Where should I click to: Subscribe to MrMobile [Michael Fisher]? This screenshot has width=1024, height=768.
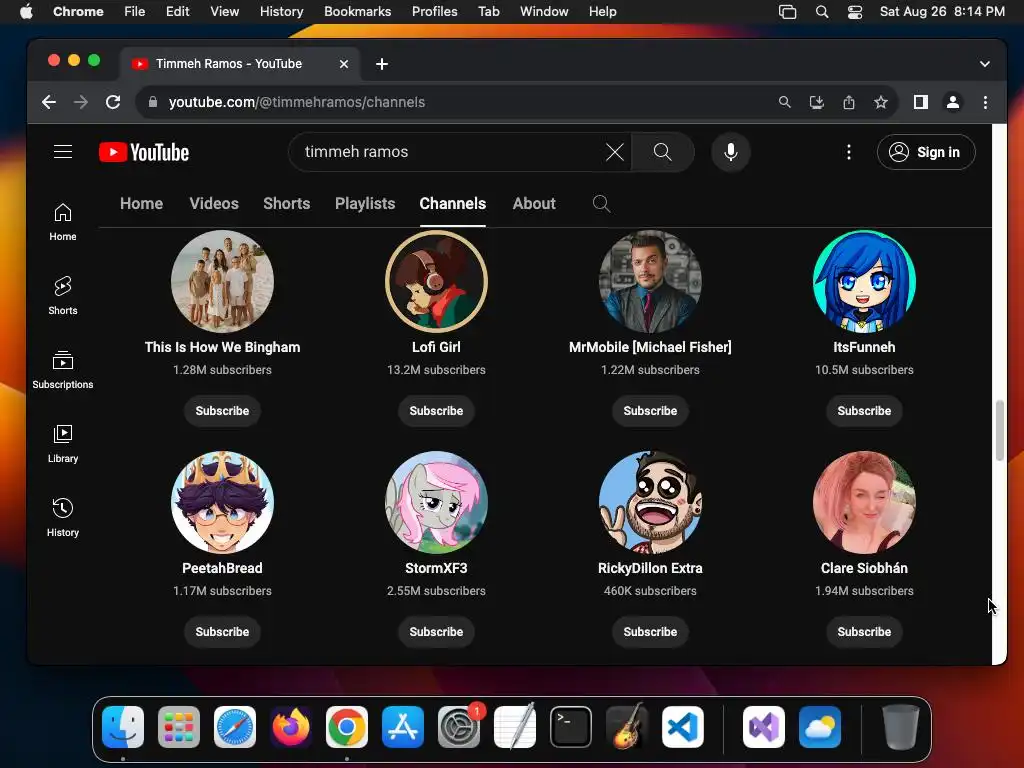650,411
